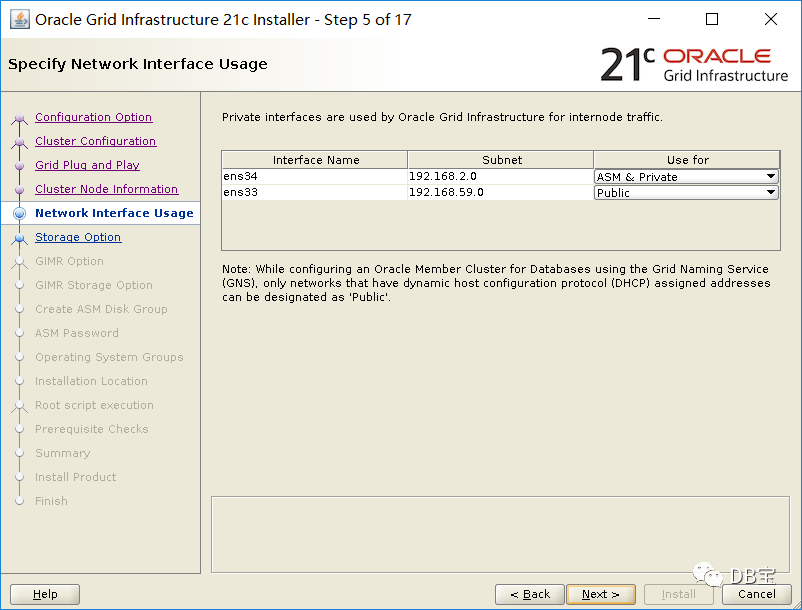802x610 pixels.
Task: Click the Installation Location disabled step
Action: click(92, 381)
